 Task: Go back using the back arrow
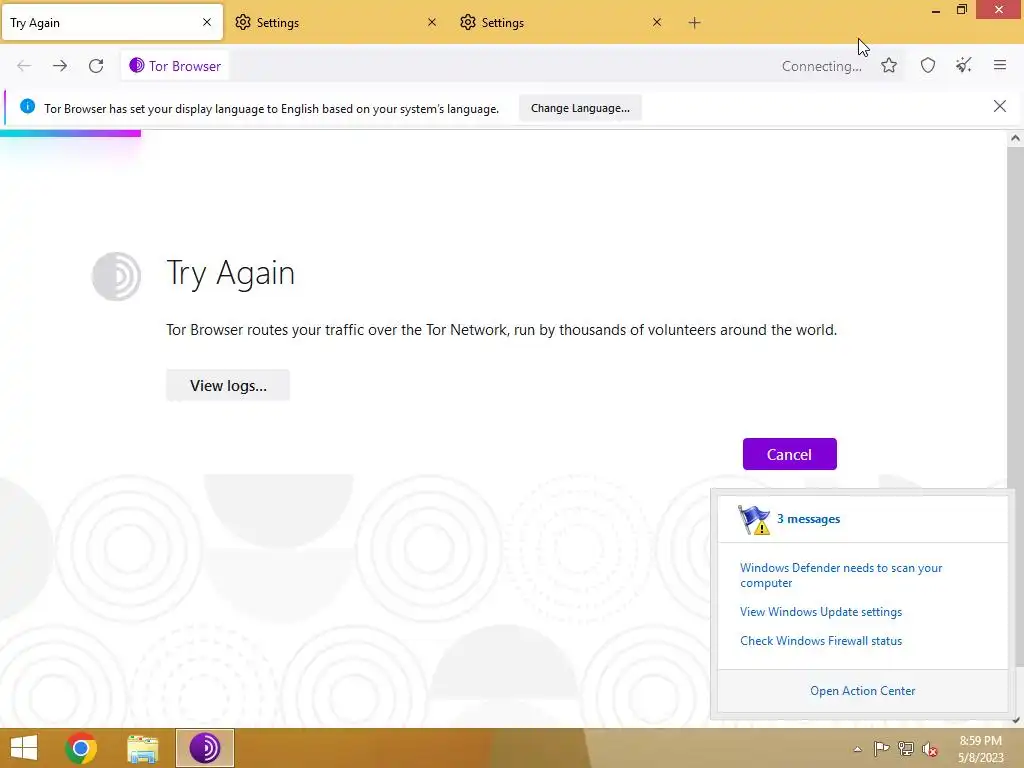point(24,66)
